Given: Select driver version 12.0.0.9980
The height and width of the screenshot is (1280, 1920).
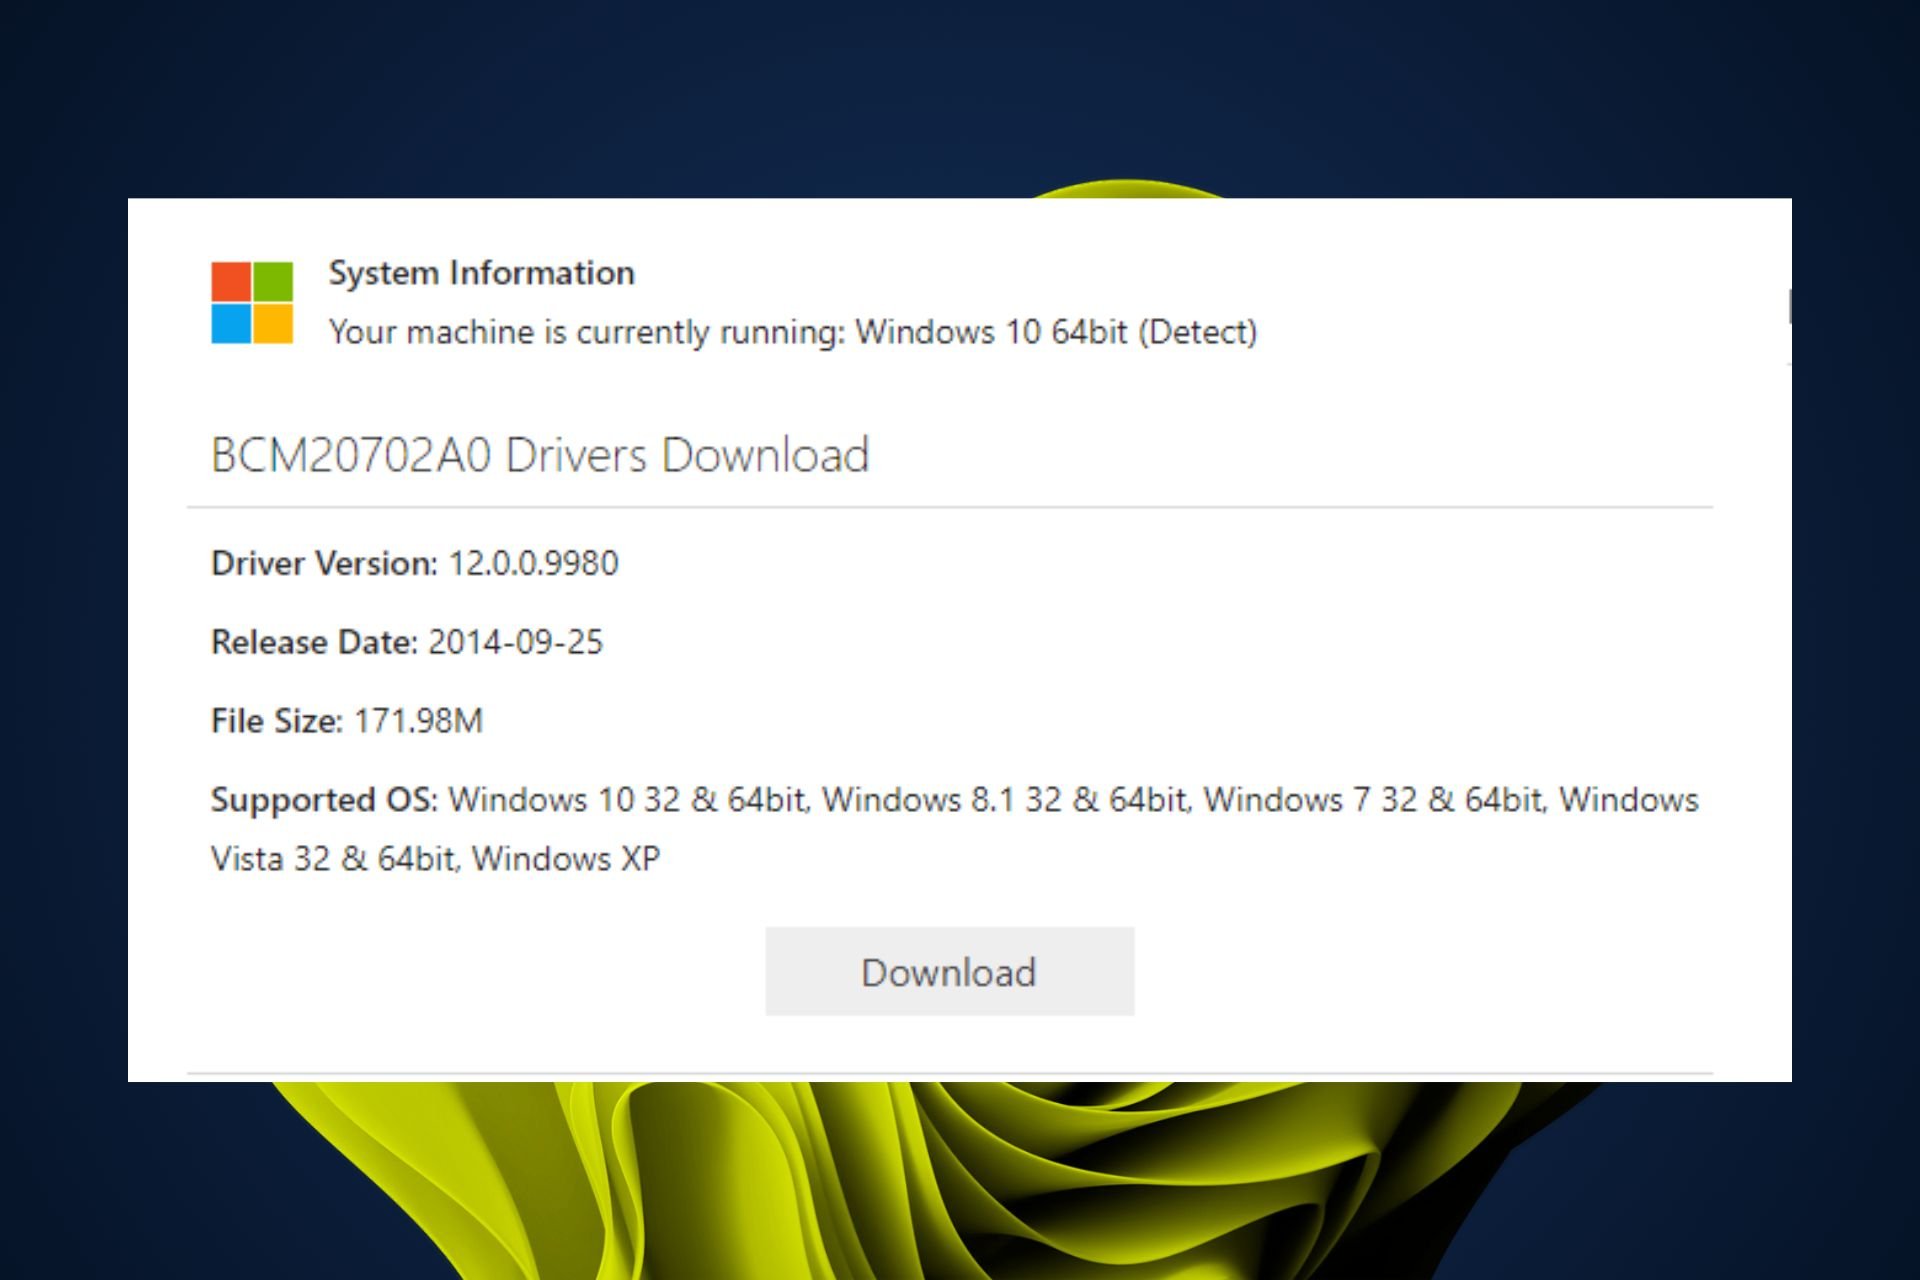Looking at the screenshot, I should (533, 563).
